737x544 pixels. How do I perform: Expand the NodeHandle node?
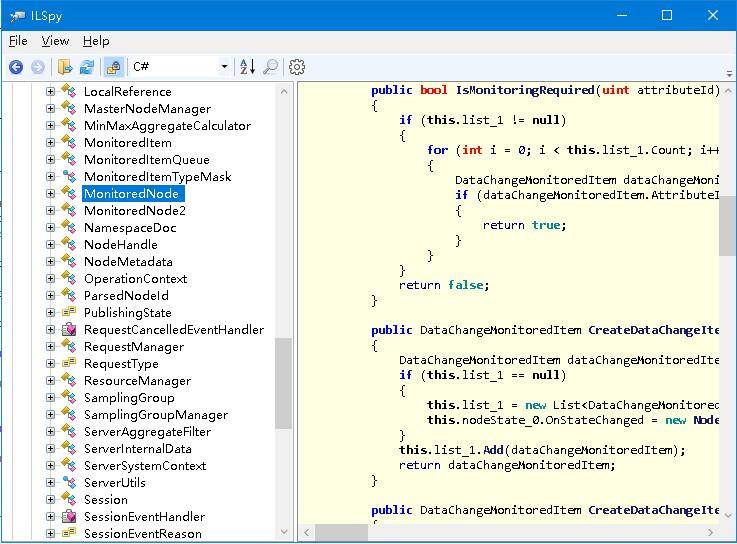50,244
